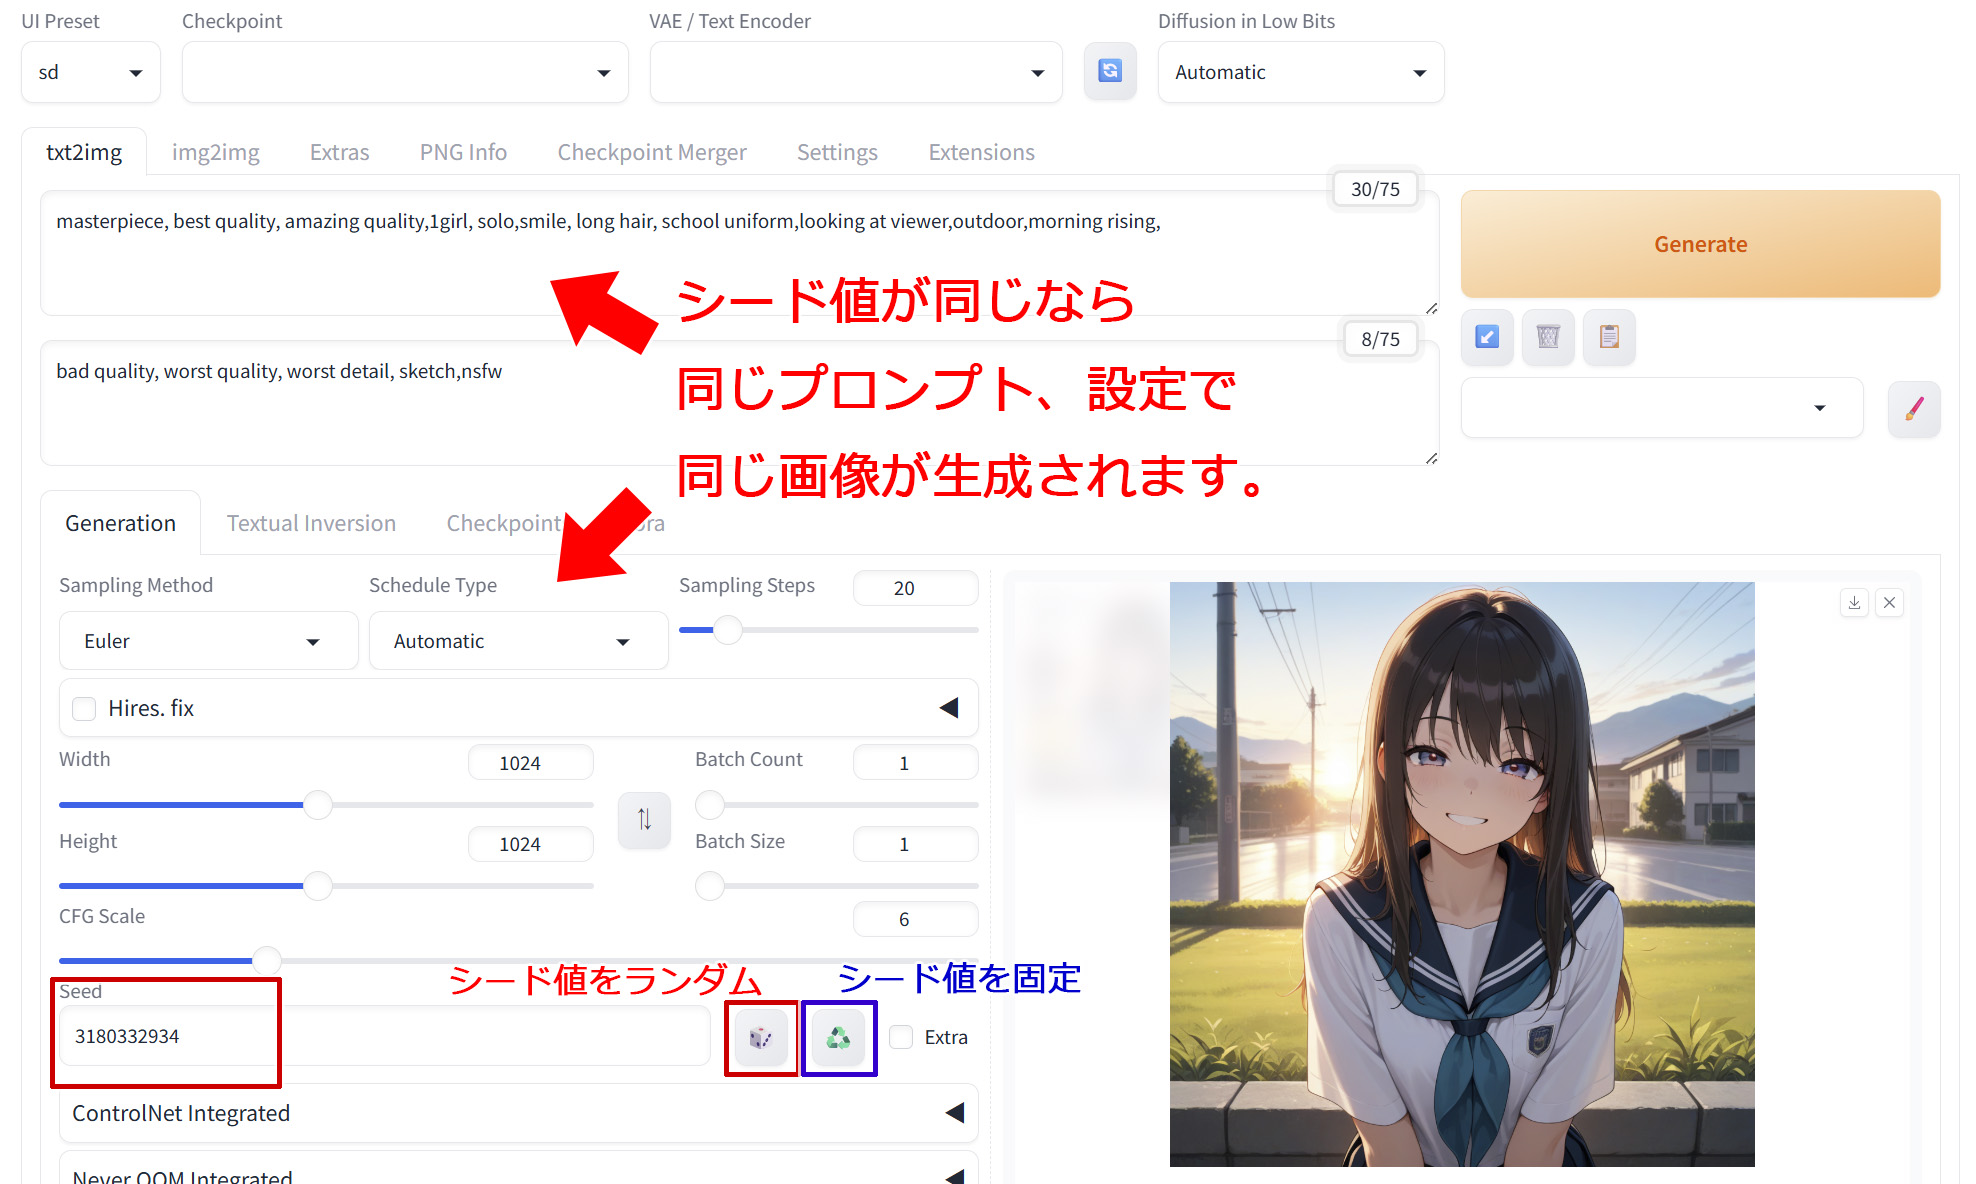The height and width of the screenshot is (1184, 1976).
Task: Click the pencil edit styles icon
Action: tap(1913, 408)
